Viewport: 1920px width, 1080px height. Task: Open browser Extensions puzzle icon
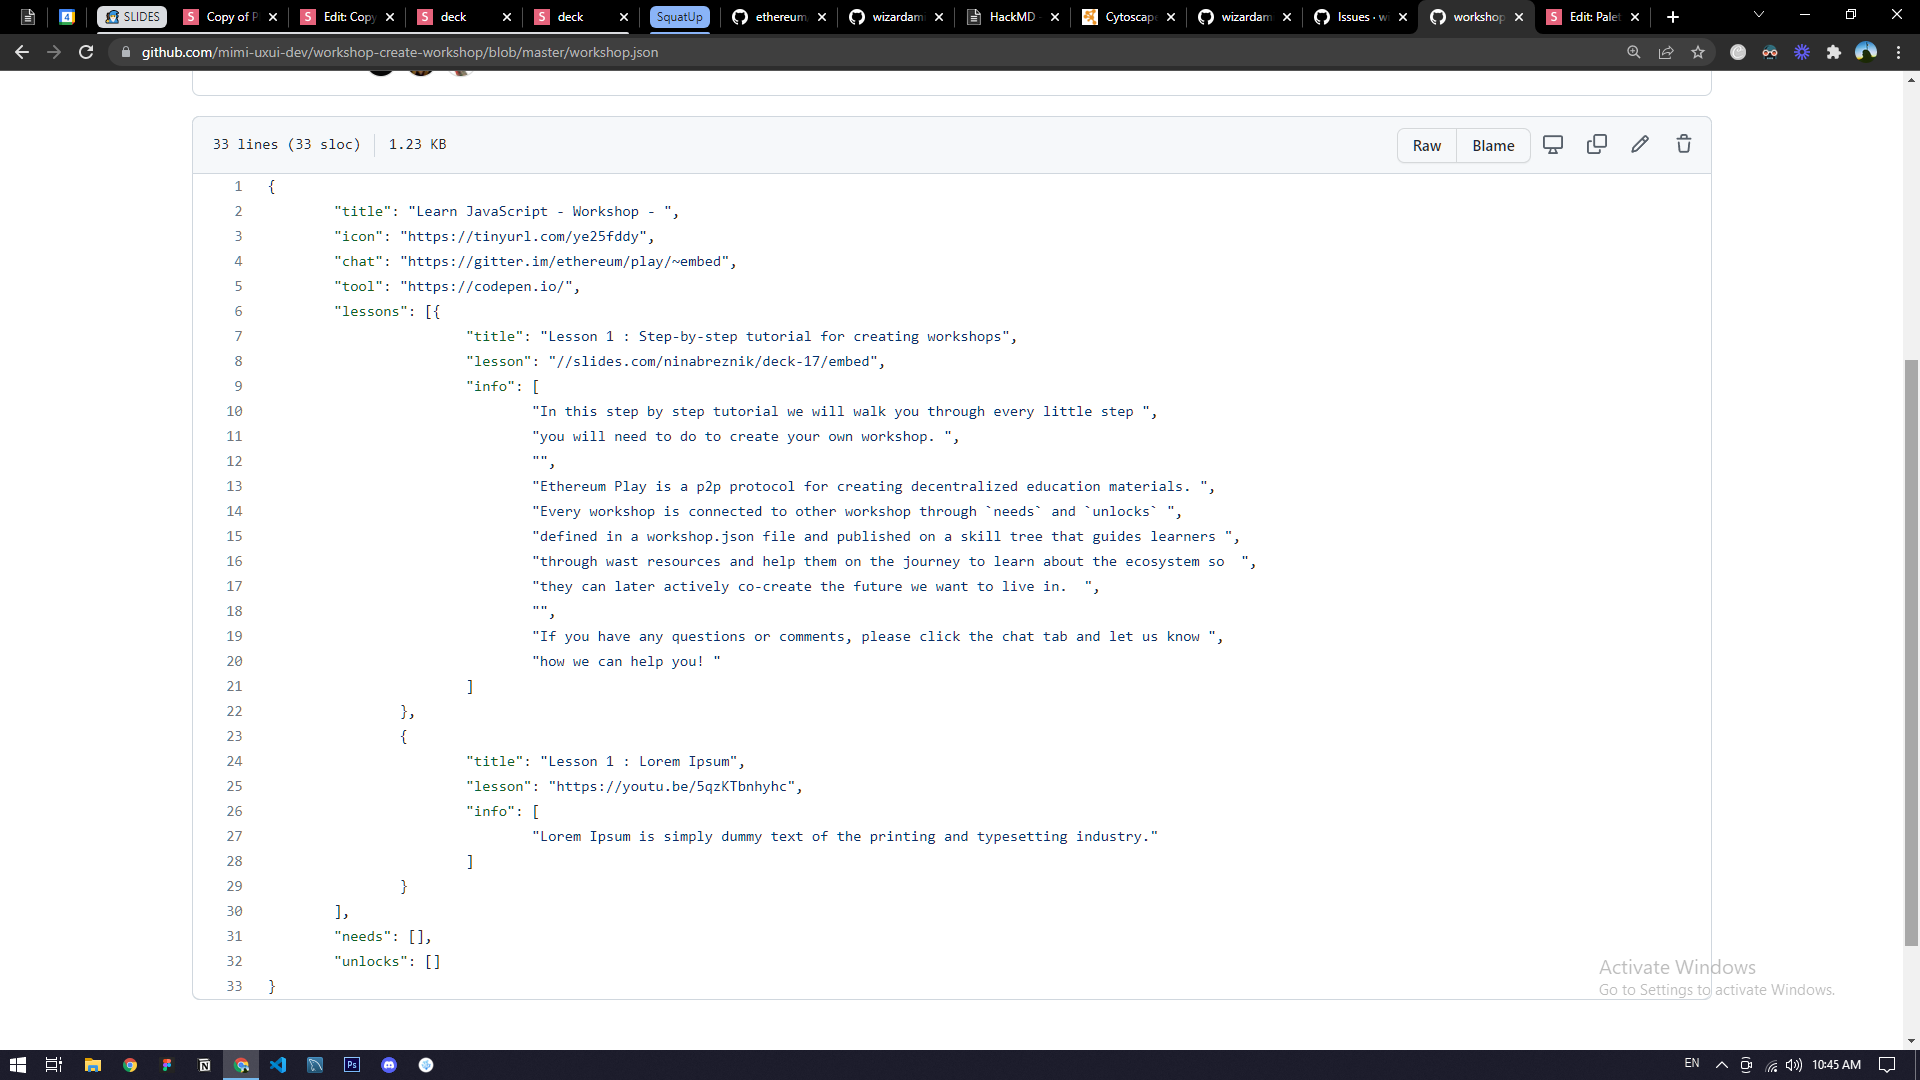(1834, 52)
